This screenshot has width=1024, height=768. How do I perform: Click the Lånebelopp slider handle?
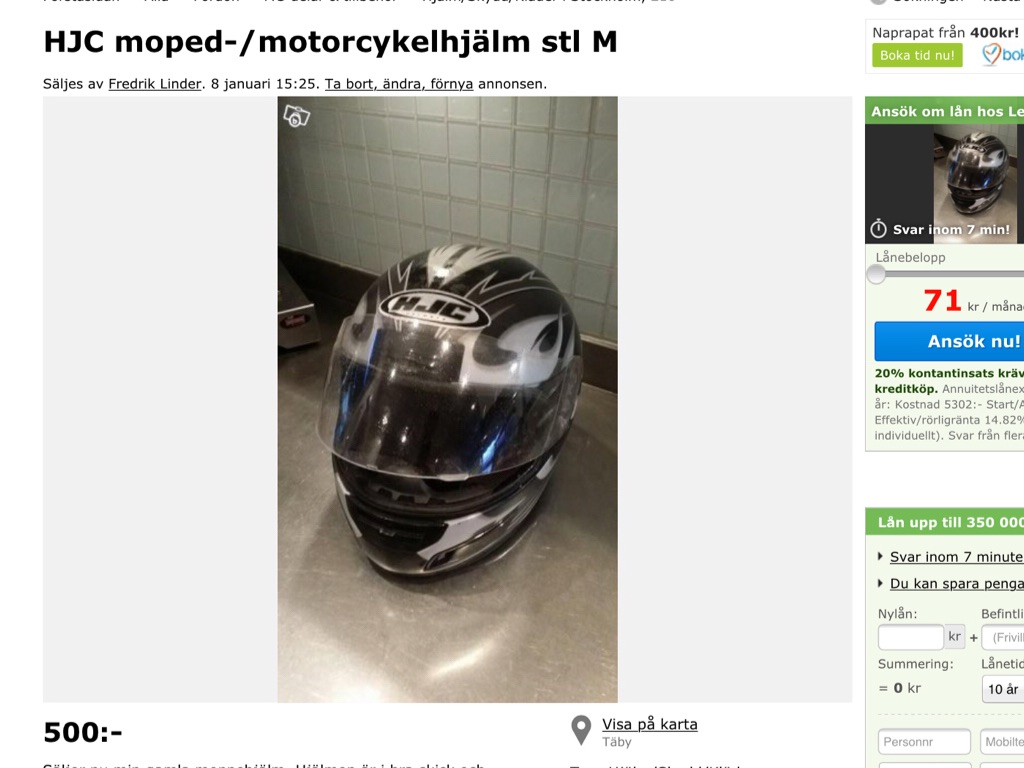[876, 274]
